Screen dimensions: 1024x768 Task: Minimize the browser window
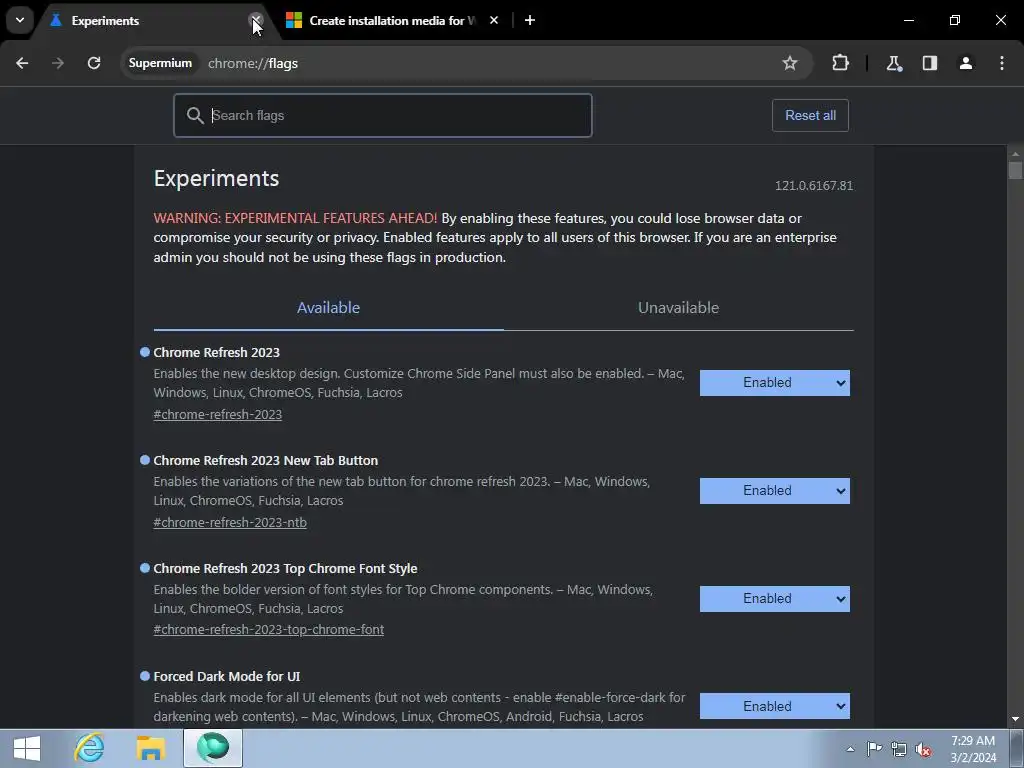point(908,20)
